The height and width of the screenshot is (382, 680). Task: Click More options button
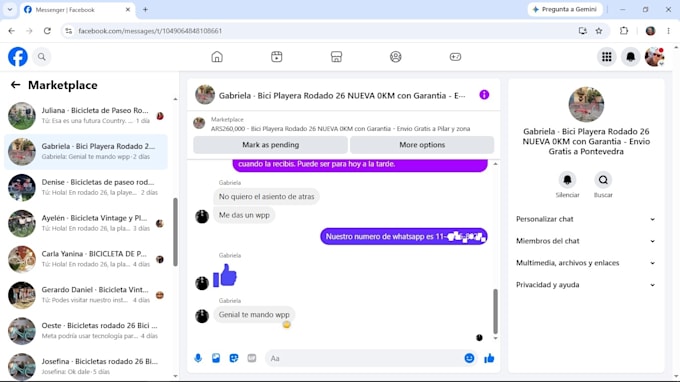click(422, 145)
